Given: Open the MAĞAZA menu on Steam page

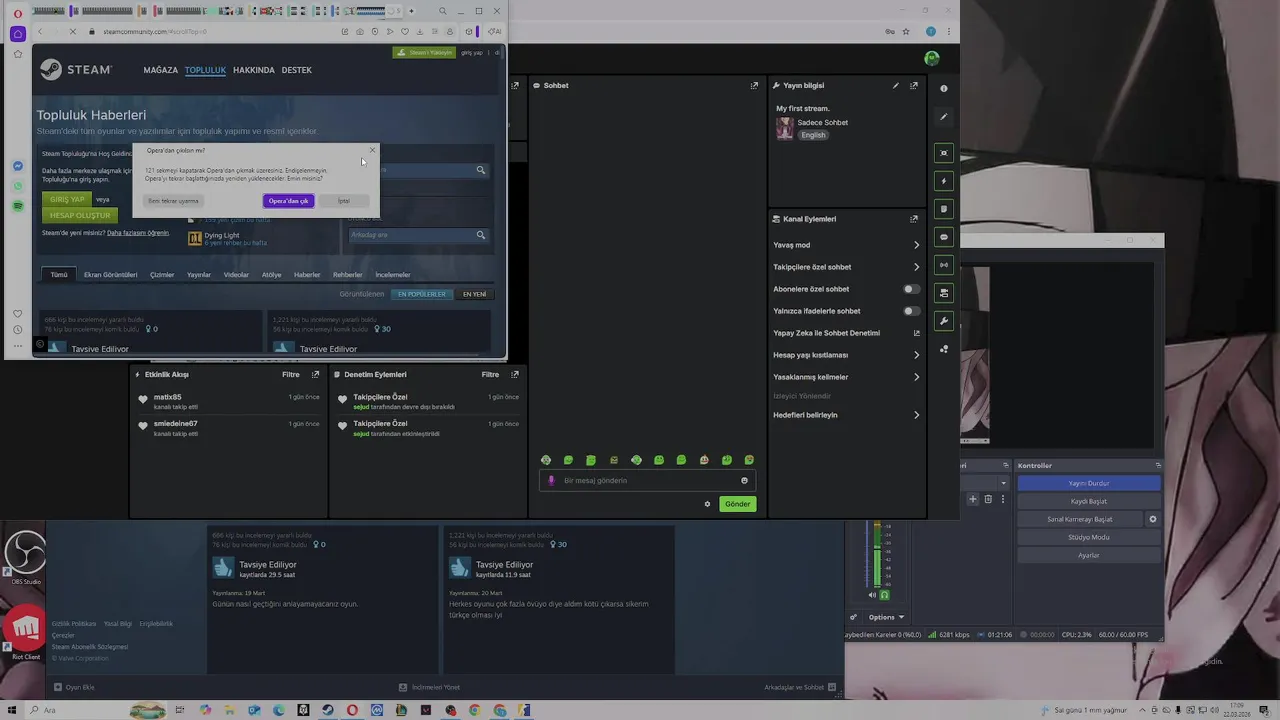Looking at the screenshot, I should [160, 70].
